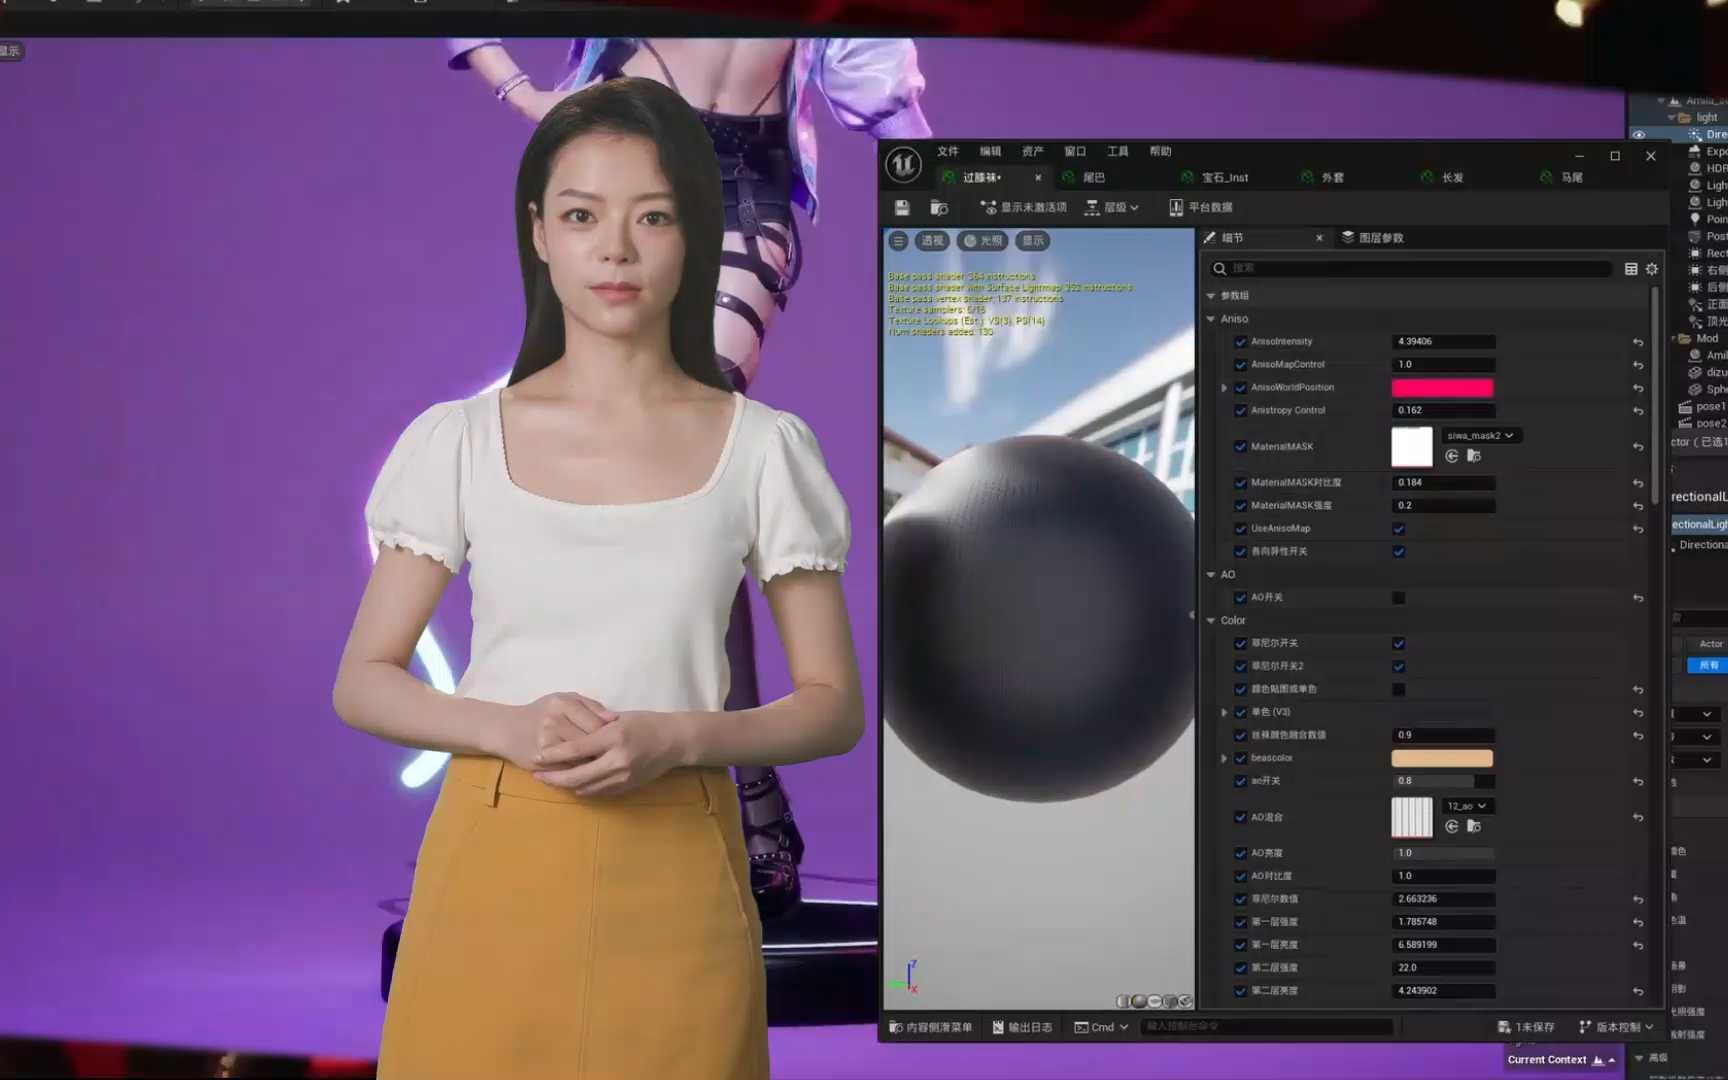This screenshot has height=1080, width=1728.
Task: Open the viewport hamburger options menu
Action: [x=898, y=240]
